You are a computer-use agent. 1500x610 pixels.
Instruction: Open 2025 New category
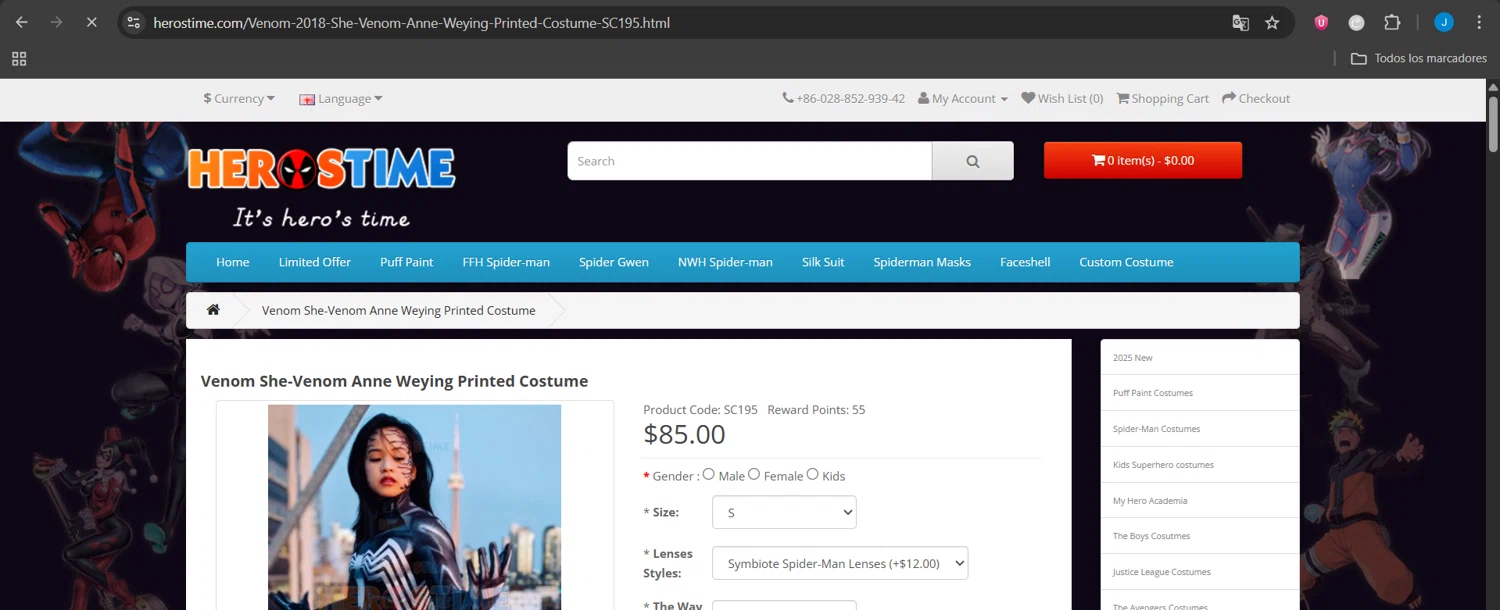(1200, 357)
